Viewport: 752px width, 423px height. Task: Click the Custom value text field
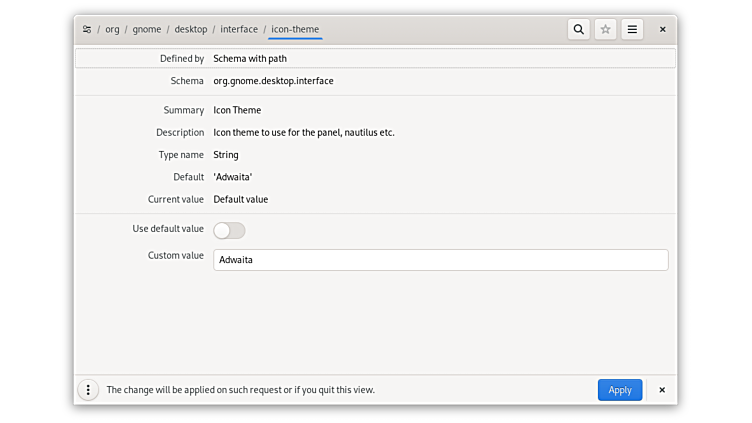point(440,260)
